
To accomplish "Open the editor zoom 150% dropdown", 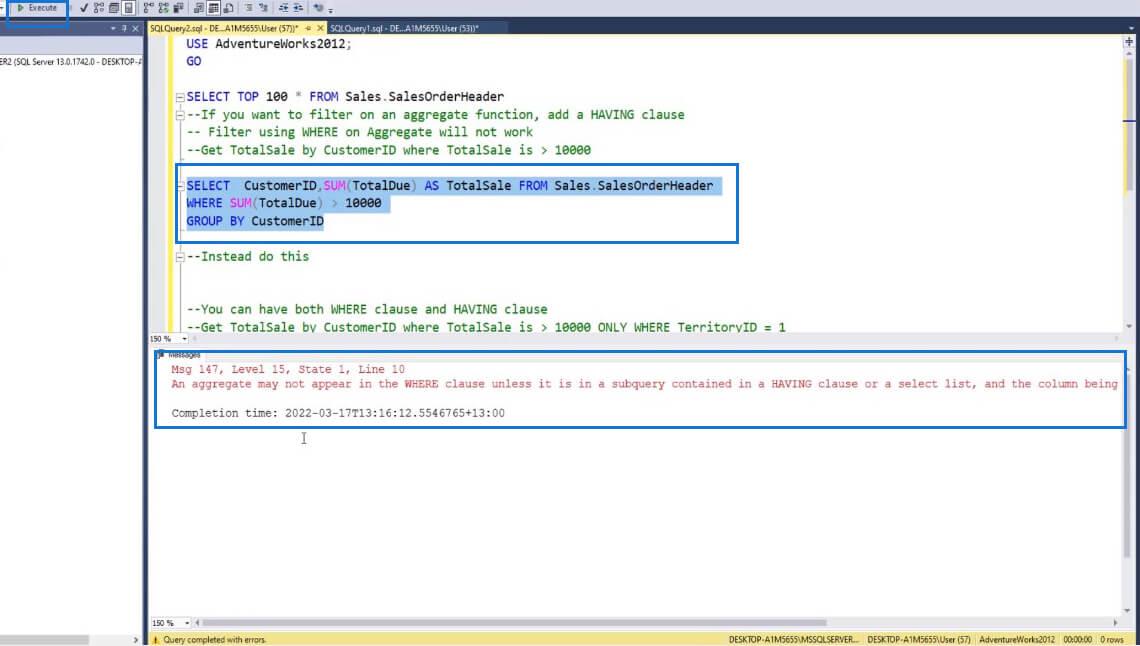I will 185,339.
